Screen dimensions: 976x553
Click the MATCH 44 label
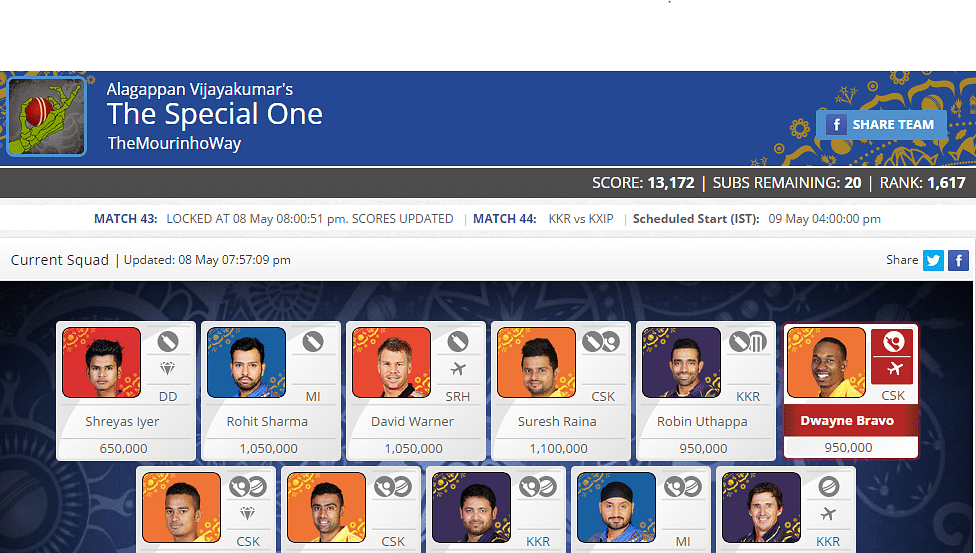coord(505,219)
